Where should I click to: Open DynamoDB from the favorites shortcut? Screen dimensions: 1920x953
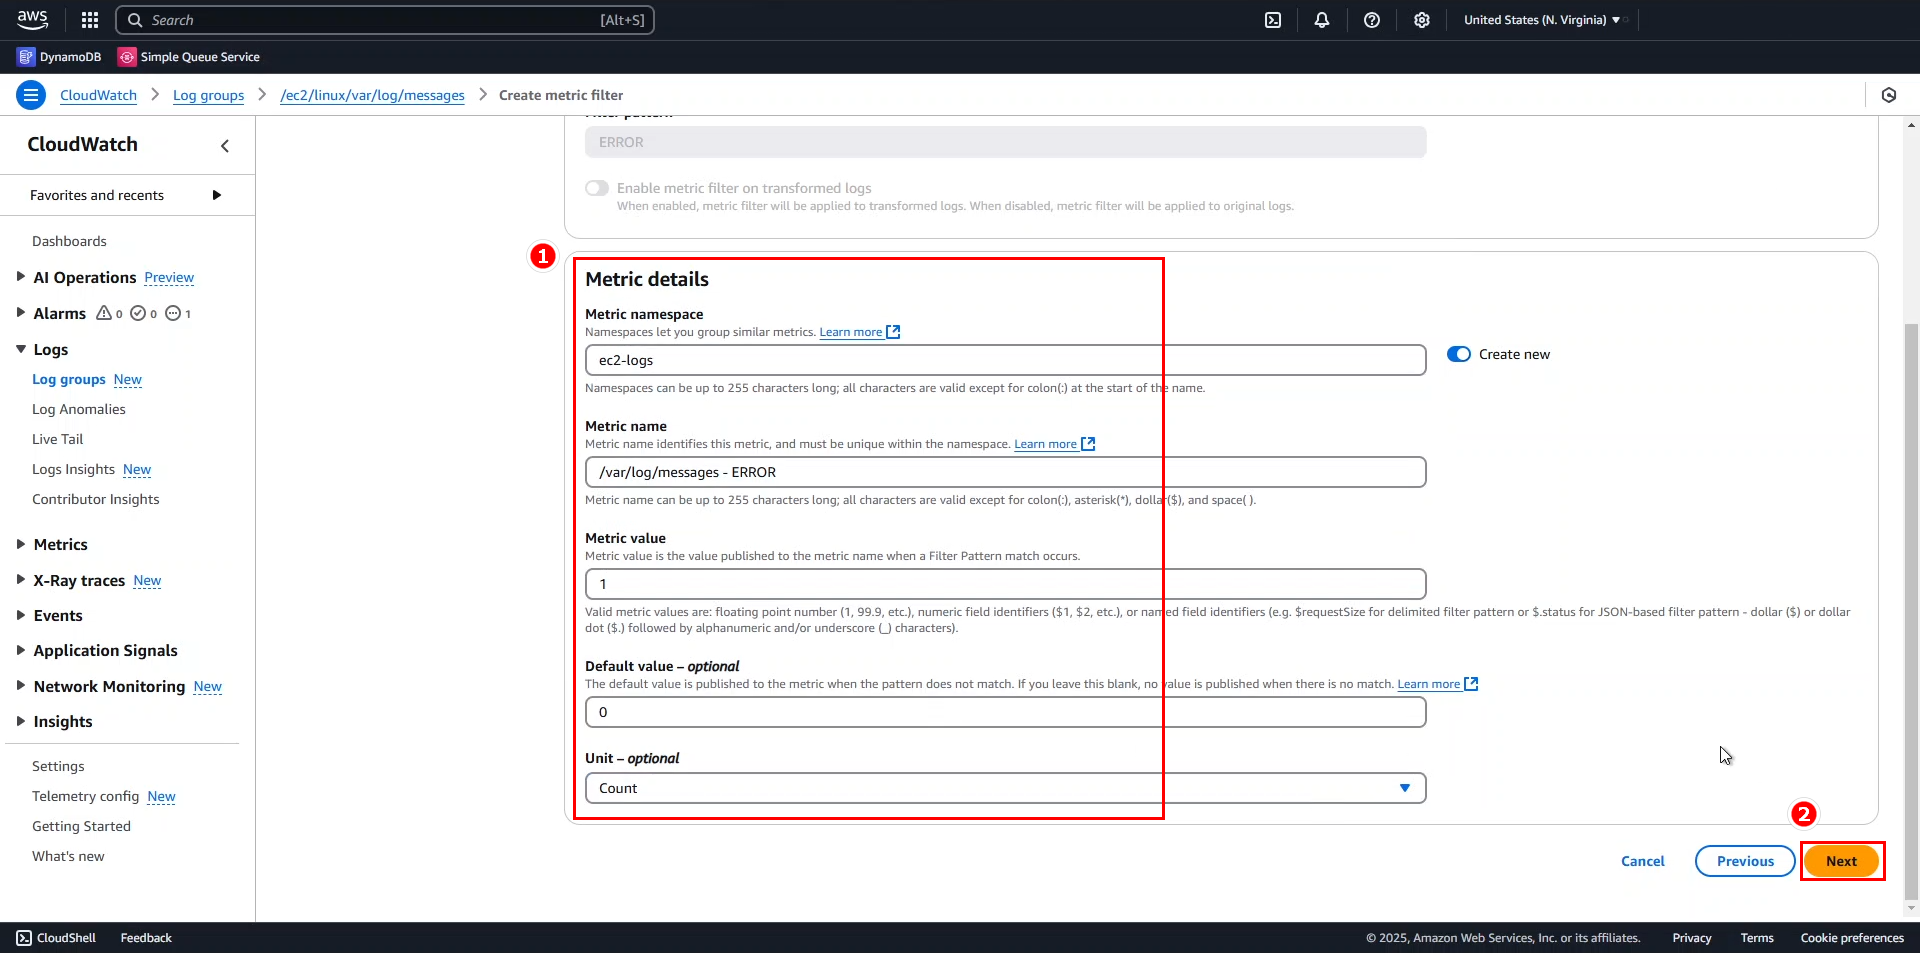point(58,57)
